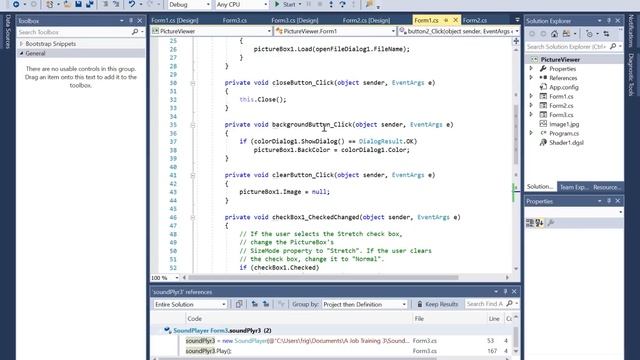This screenshot has width=640, height=360.
Task: Click the Copy icon in references panel
Action: [x=239, y=304]
